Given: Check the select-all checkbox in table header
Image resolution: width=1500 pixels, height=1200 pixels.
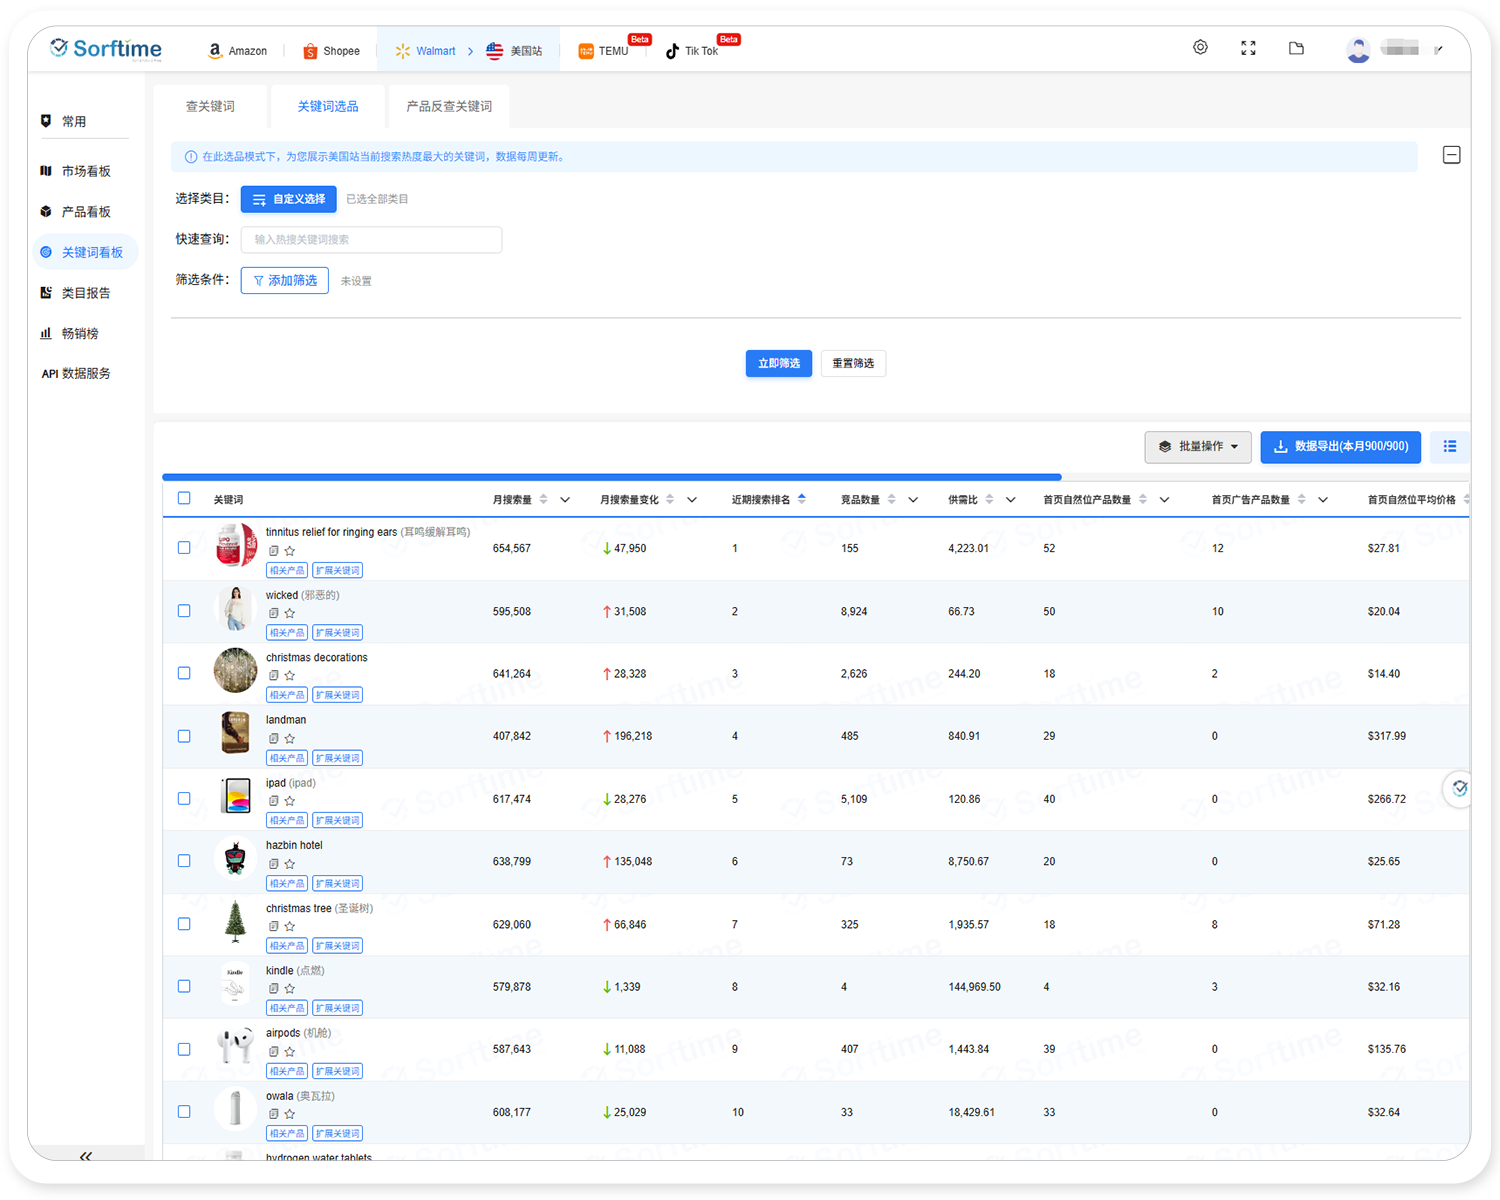Looking at the screenshot, I should pyautogui.click(x=184, y=498).
